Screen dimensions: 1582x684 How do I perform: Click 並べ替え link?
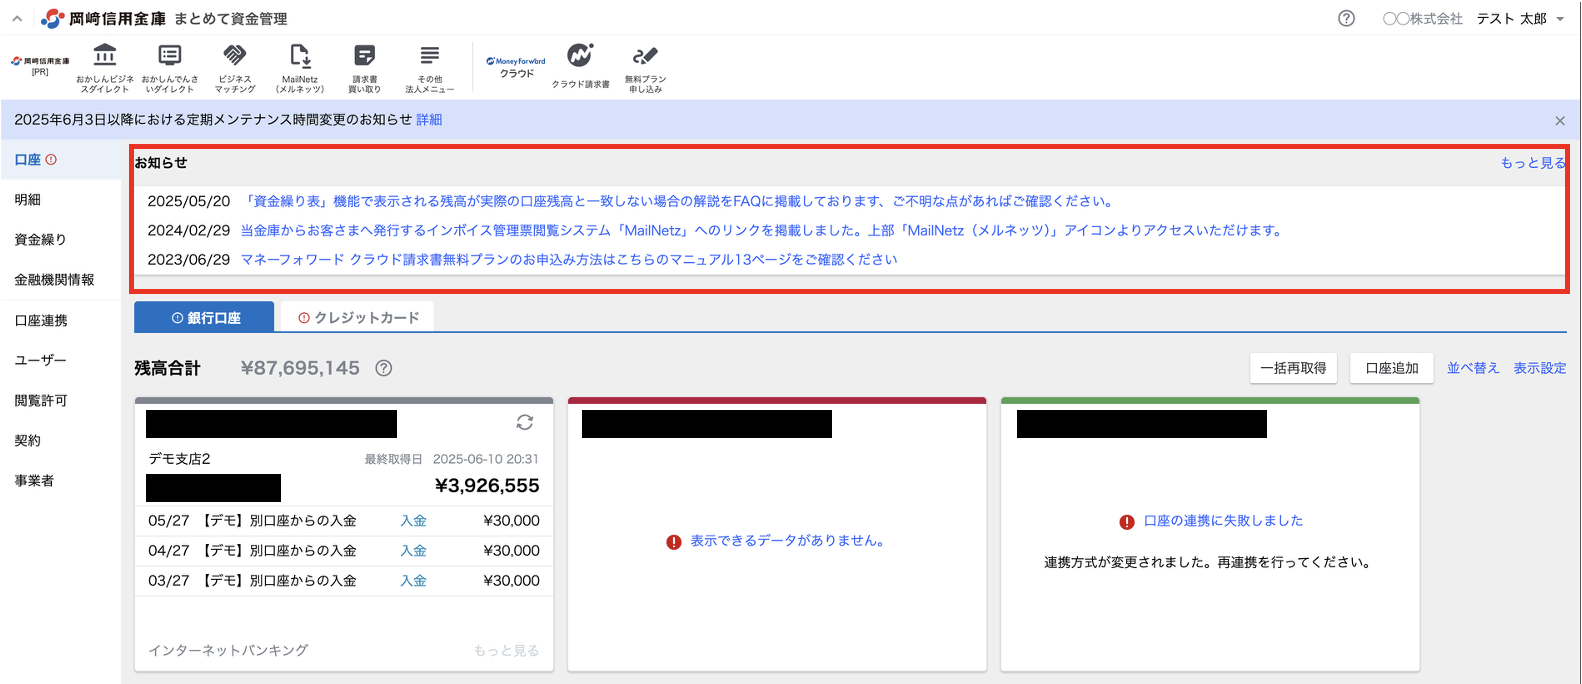point(1473,368)
